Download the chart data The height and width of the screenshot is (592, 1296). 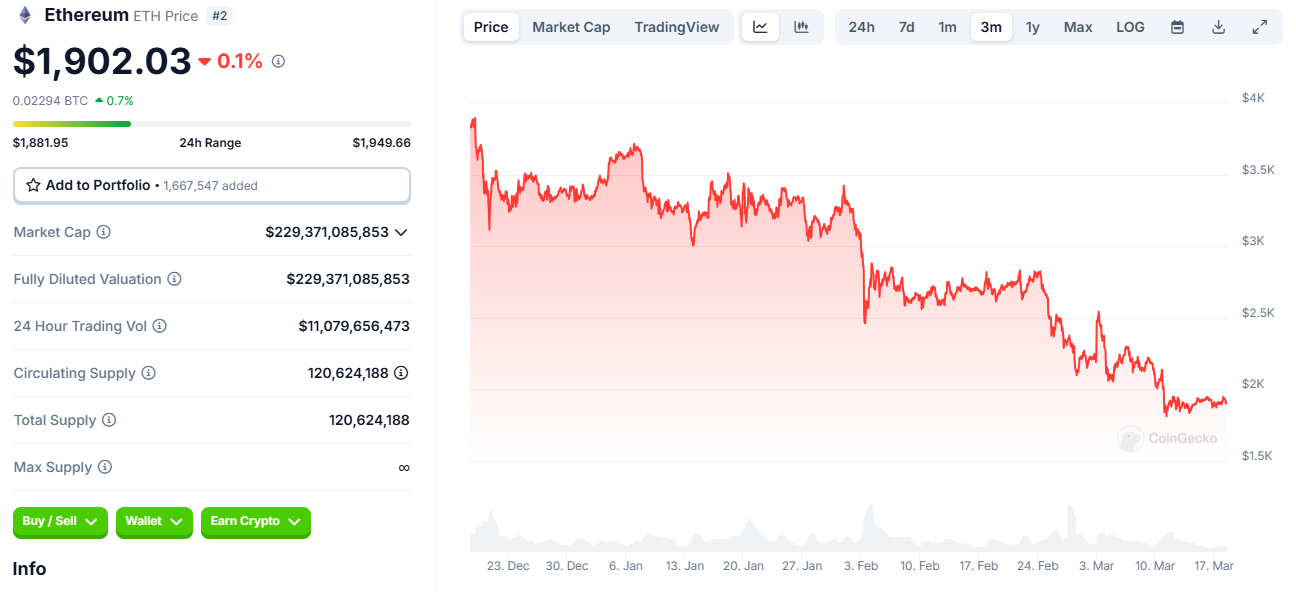tap(1218, 27)
